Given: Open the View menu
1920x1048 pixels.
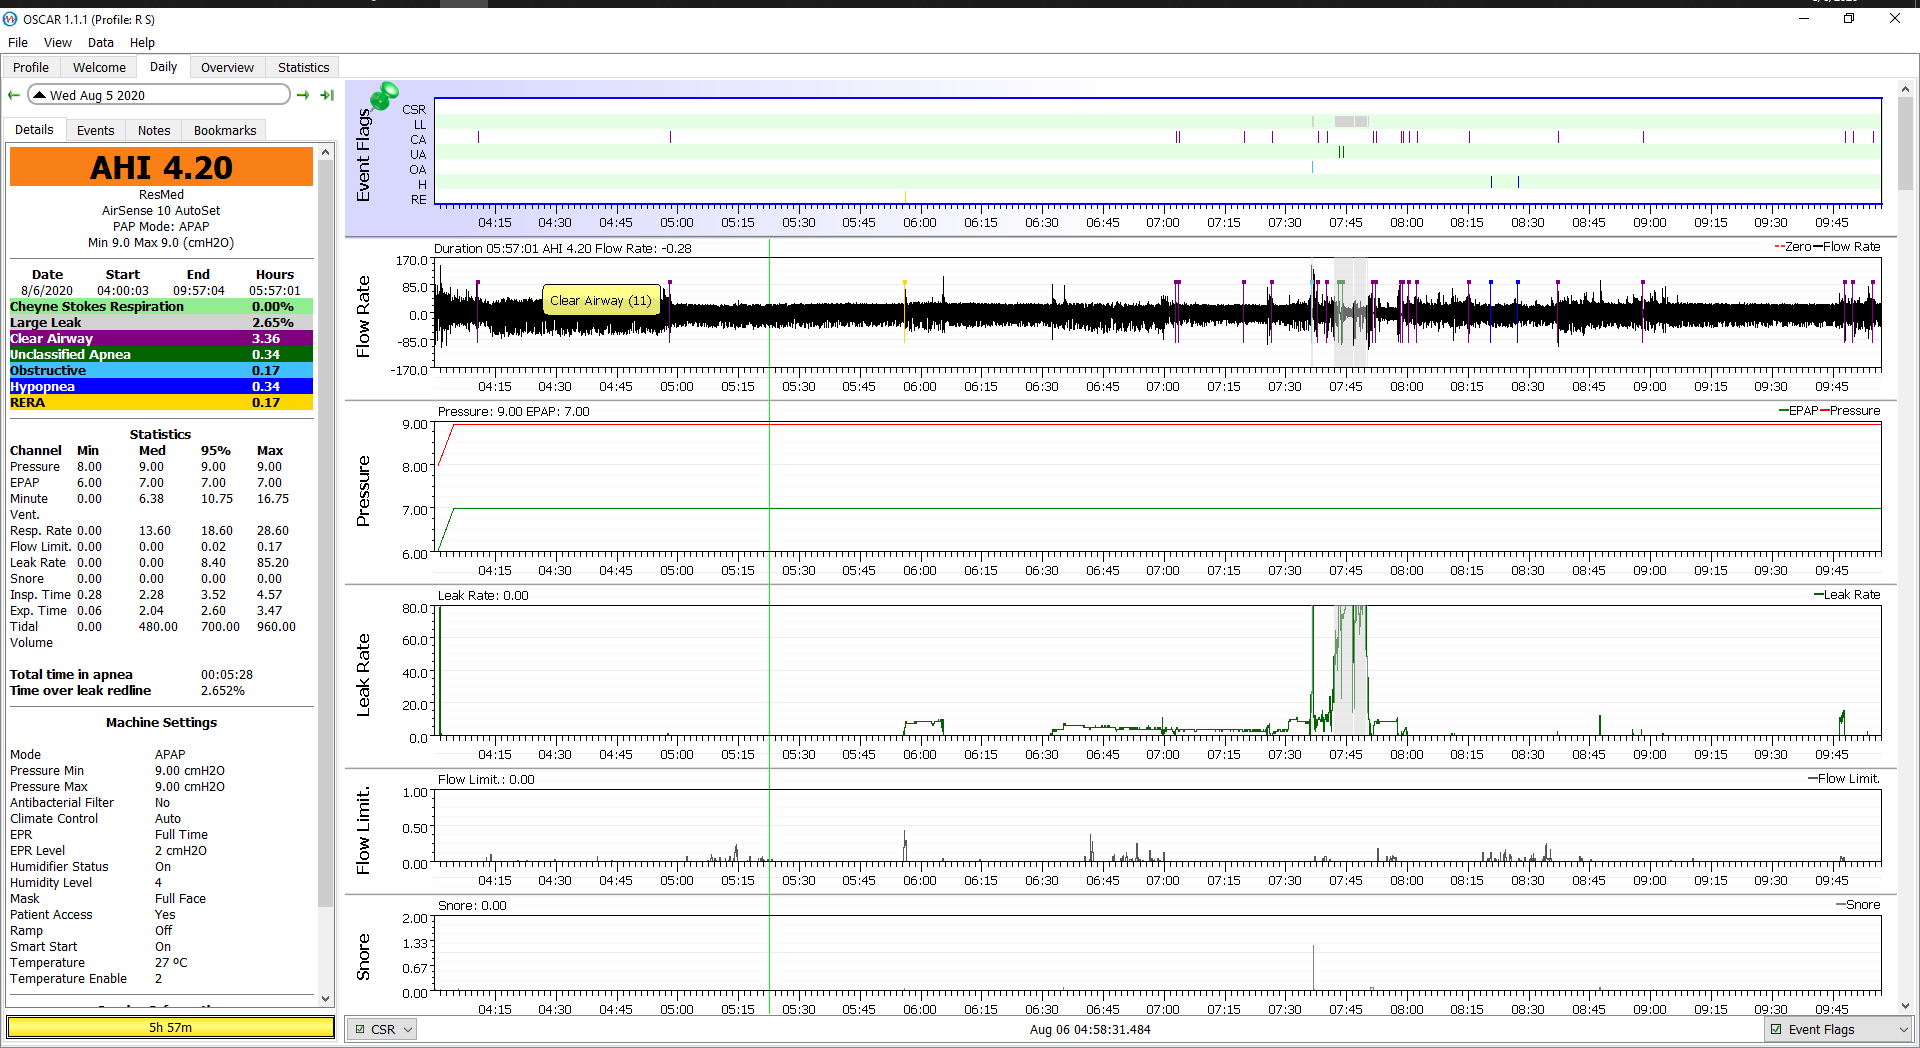Looking at the screenshot, I should (57, 43).
